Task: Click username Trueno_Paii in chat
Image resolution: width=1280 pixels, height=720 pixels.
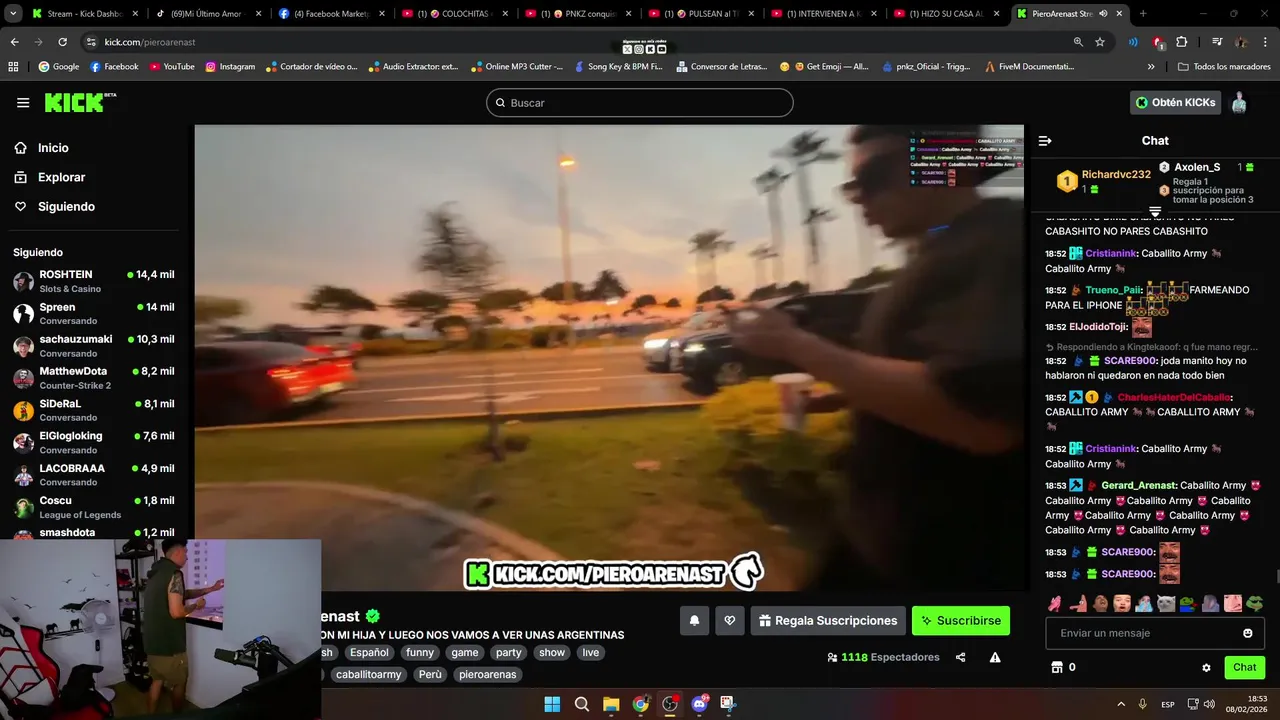Action: [1113, 290]
